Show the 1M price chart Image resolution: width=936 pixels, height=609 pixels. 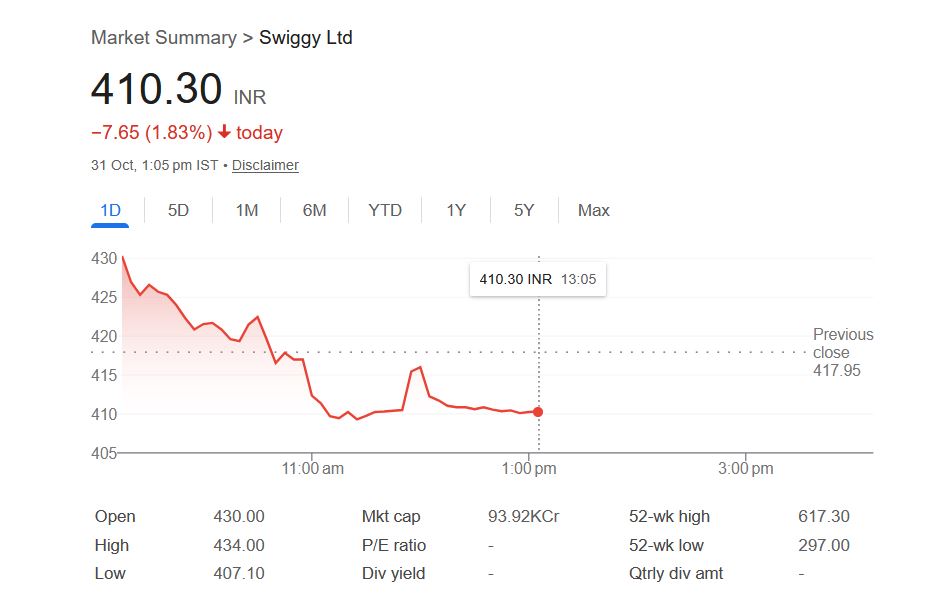pos(247,210)
